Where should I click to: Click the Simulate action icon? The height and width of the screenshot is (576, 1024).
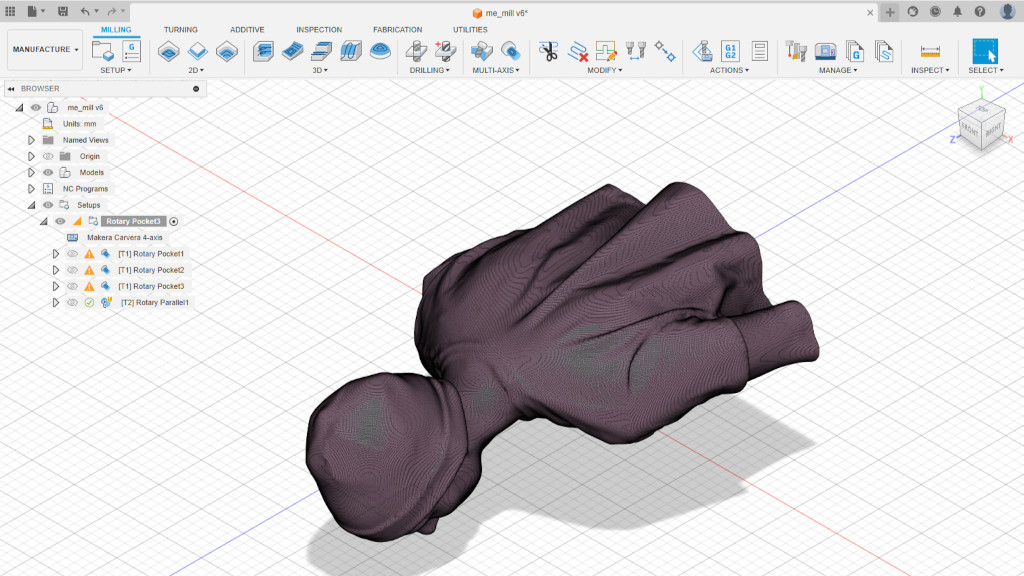[x=703, y=51]
